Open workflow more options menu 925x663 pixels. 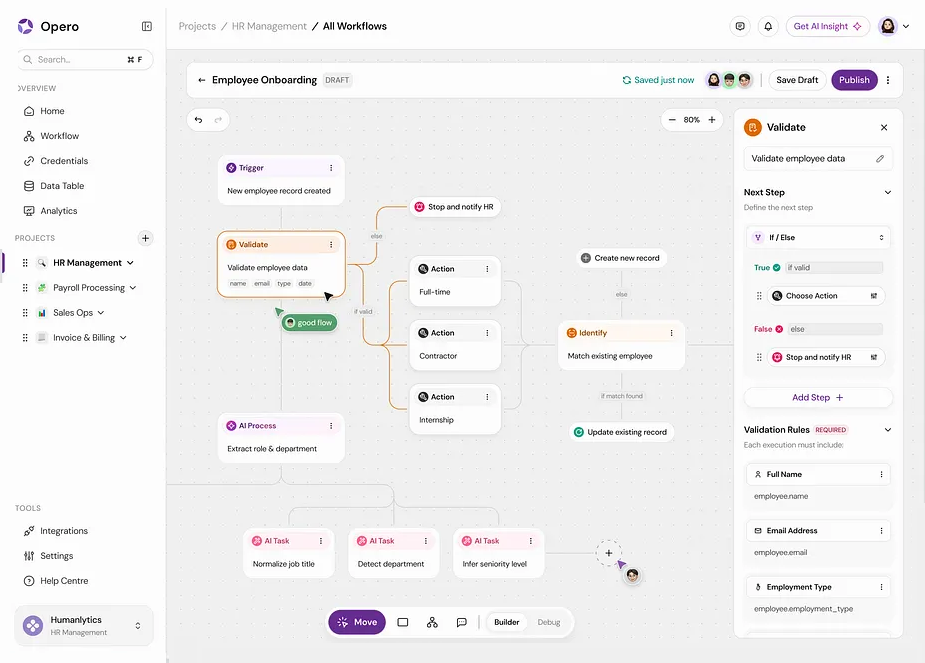pos(888,80)
